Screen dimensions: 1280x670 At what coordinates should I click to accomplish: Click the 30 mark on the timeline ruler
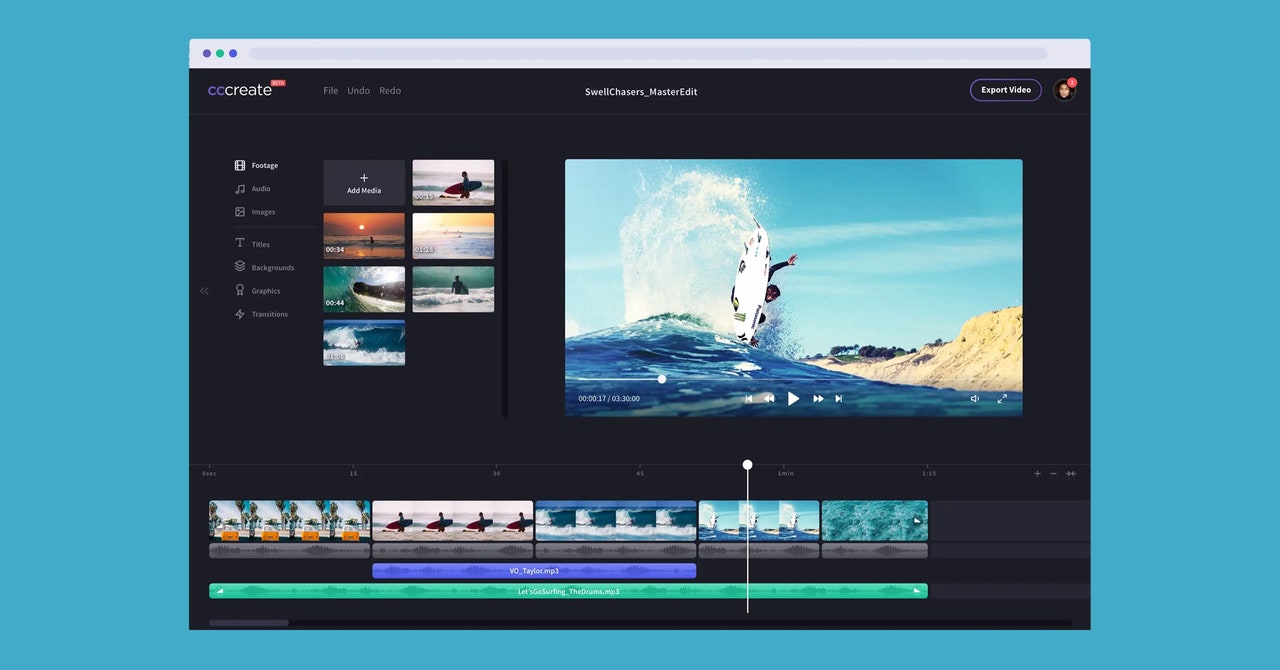click(496, 474)
